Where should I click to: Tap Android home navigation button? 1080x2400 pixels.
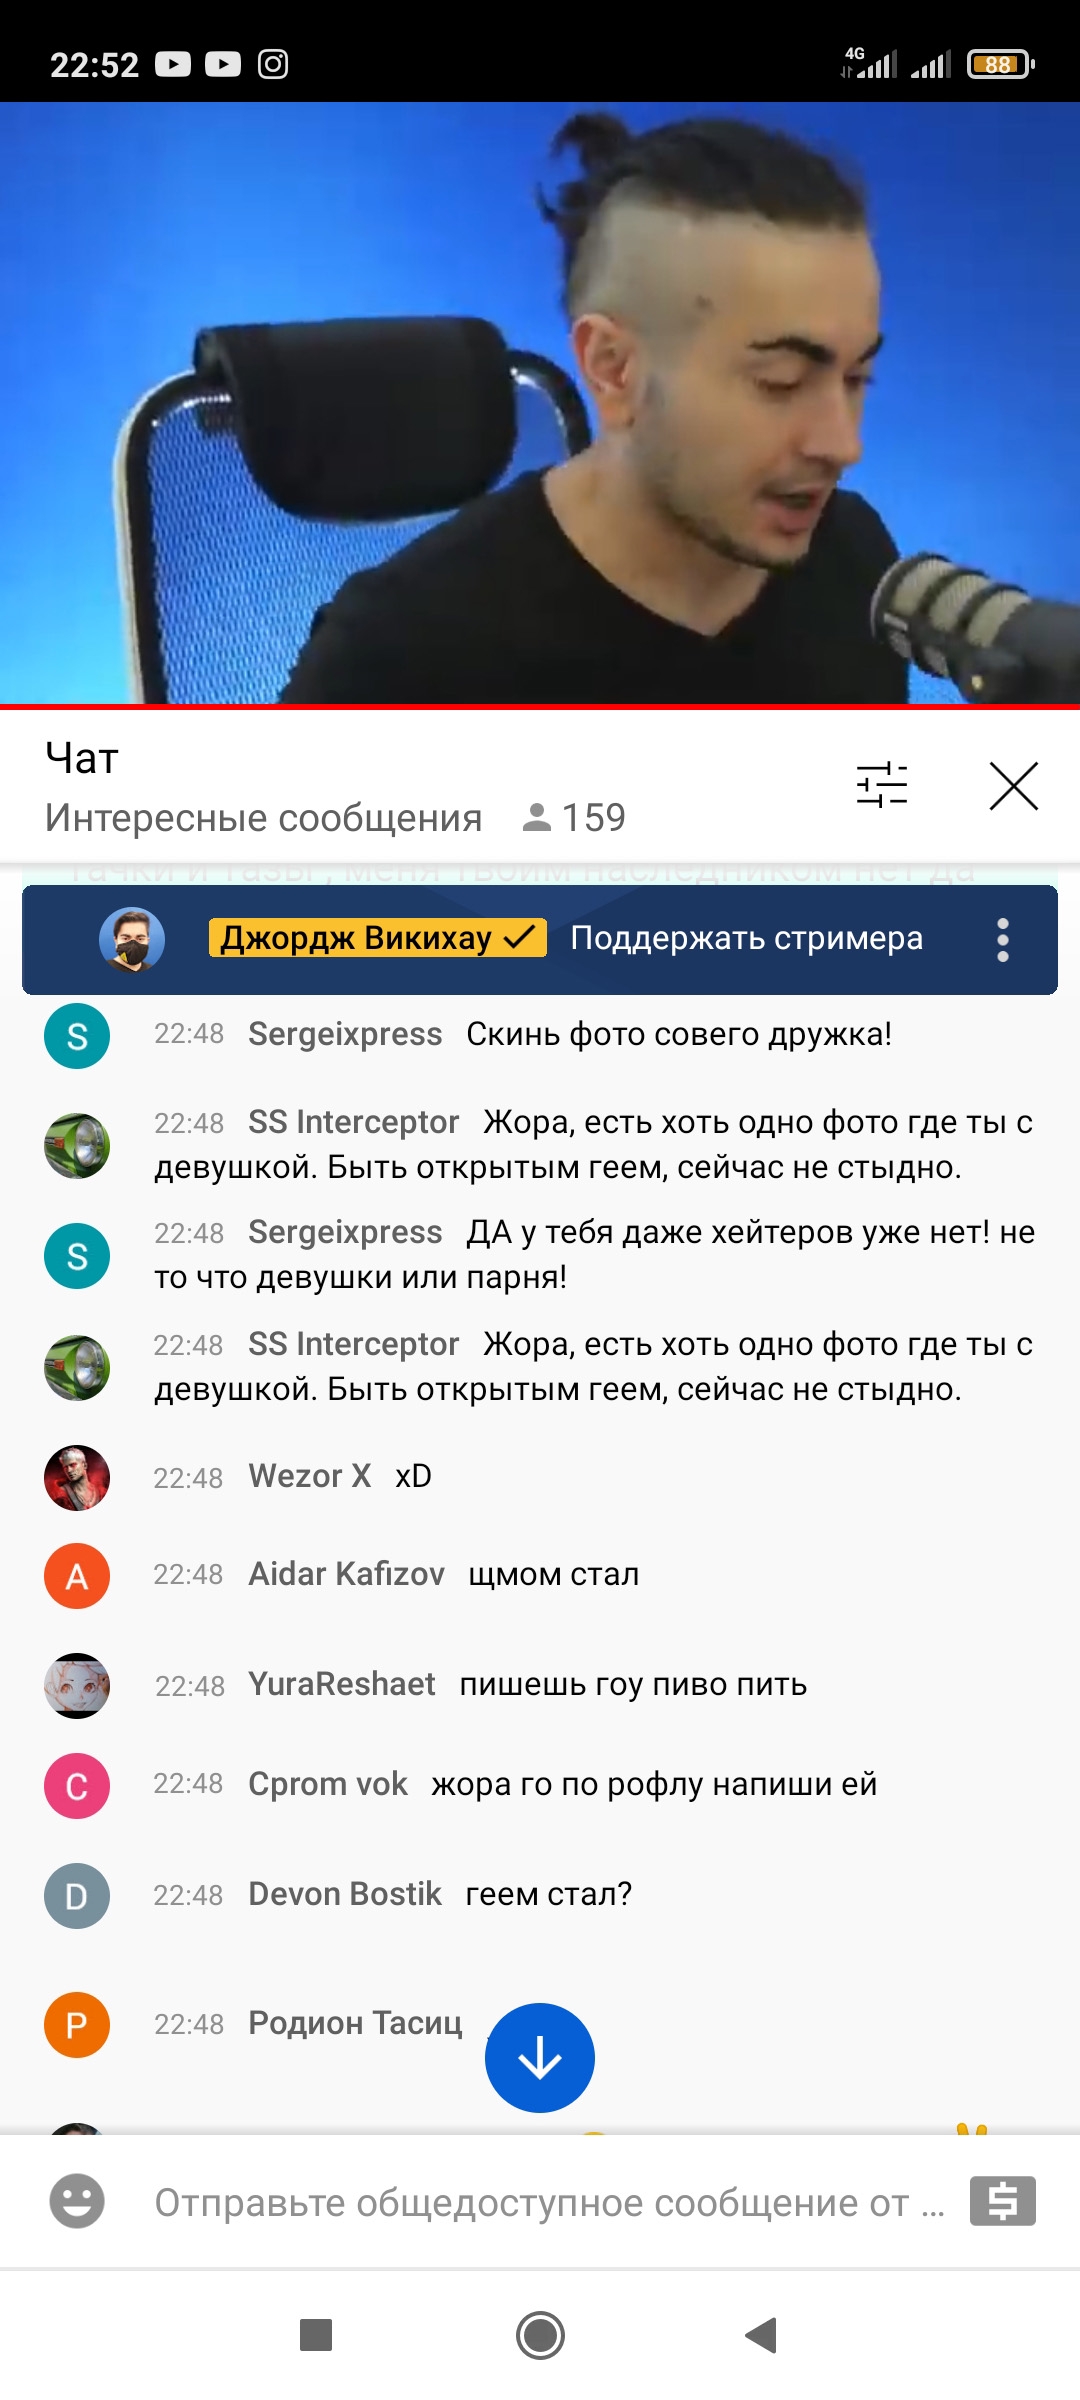click(540, 2335)
